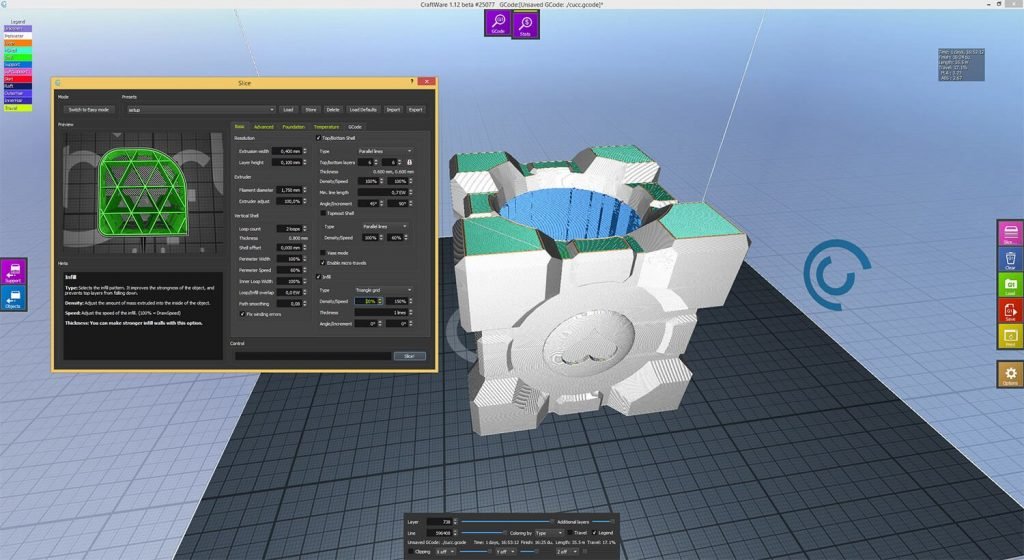Toggle the Top/Bottom Shell checkbox
This screenshot has width=1024, height=560.
tap(319, 138)
